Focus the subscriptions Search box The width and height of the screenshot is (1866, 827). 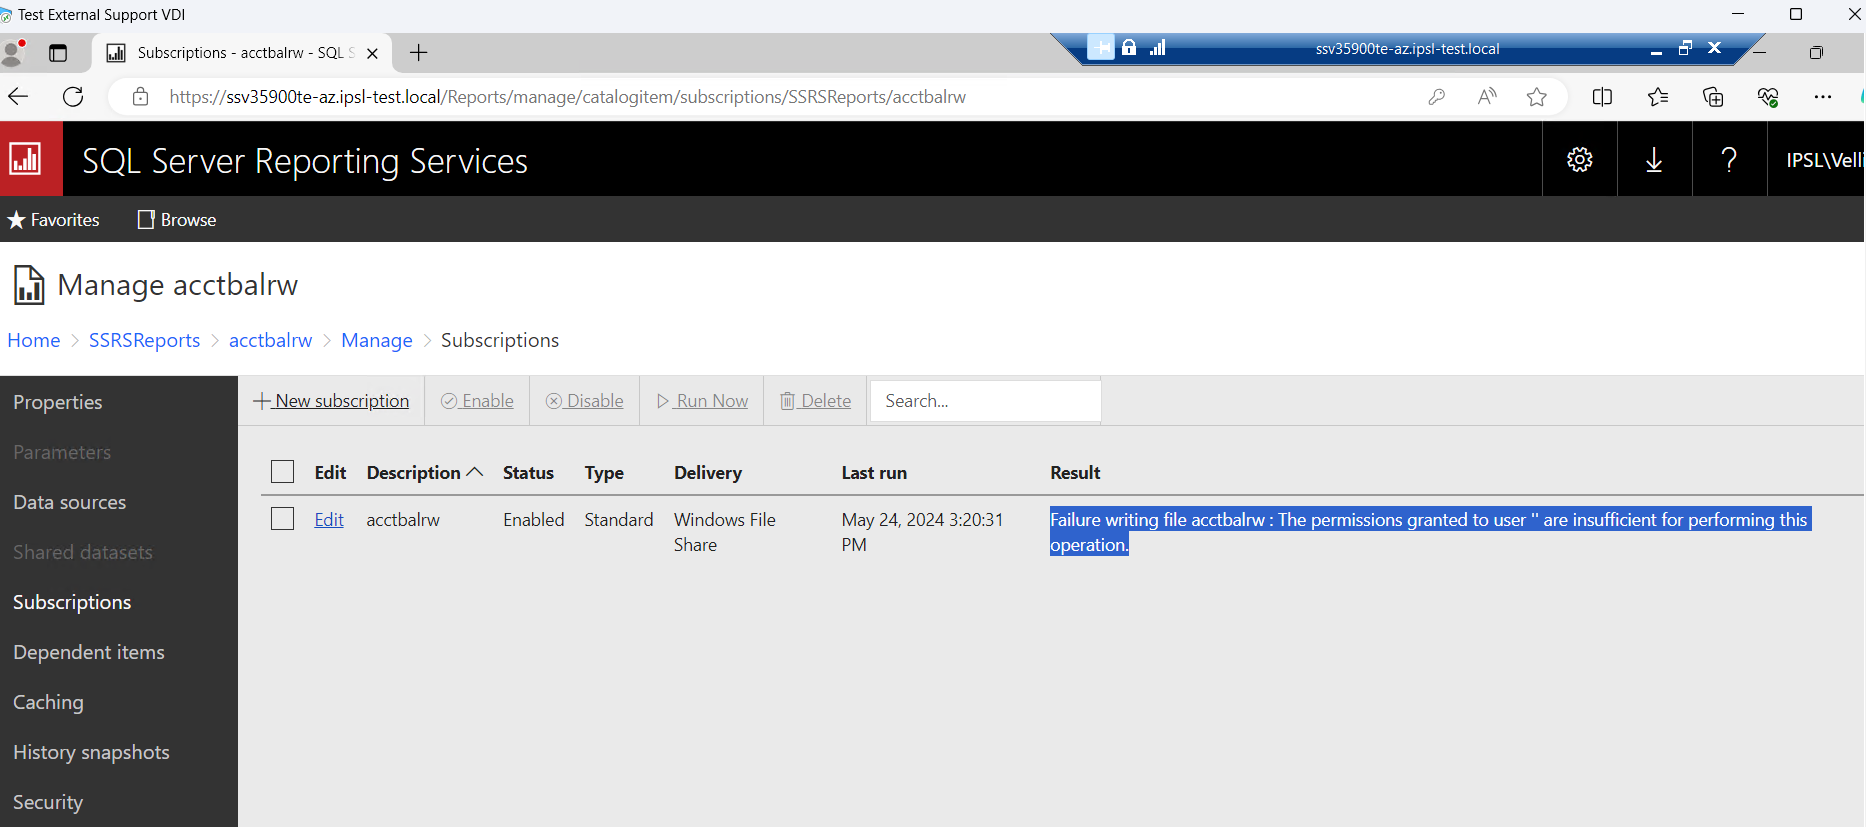click(x=986, y=401)
